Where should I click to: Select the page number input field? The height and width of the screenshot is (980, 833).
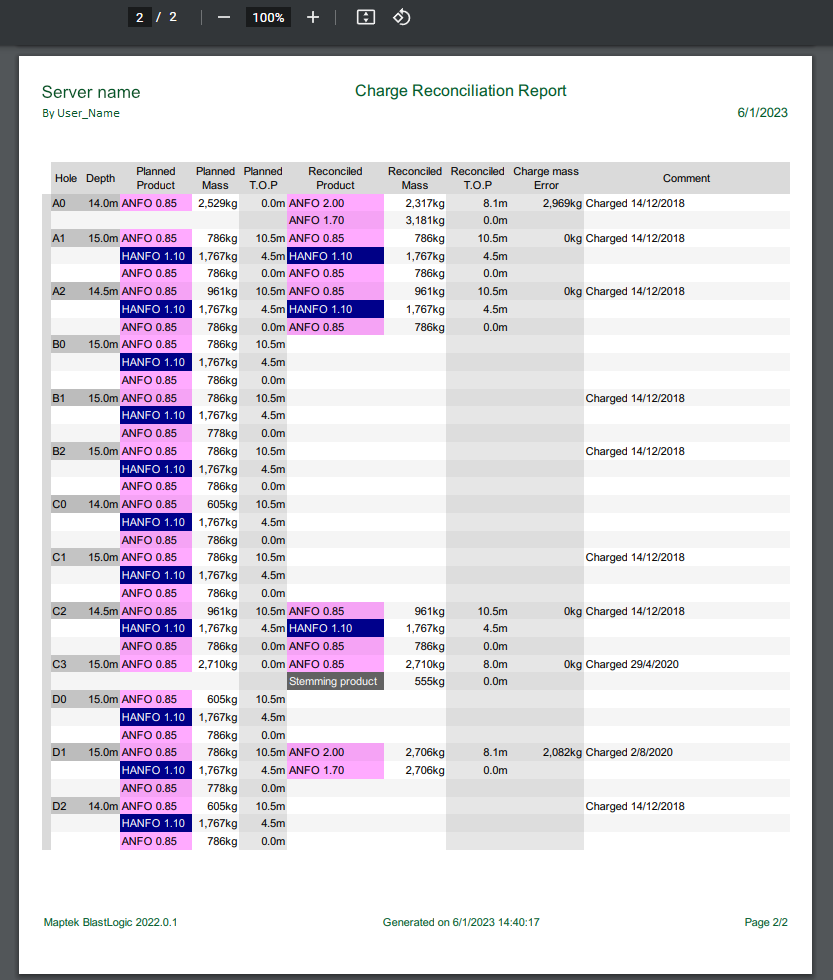tap(139, 18)
